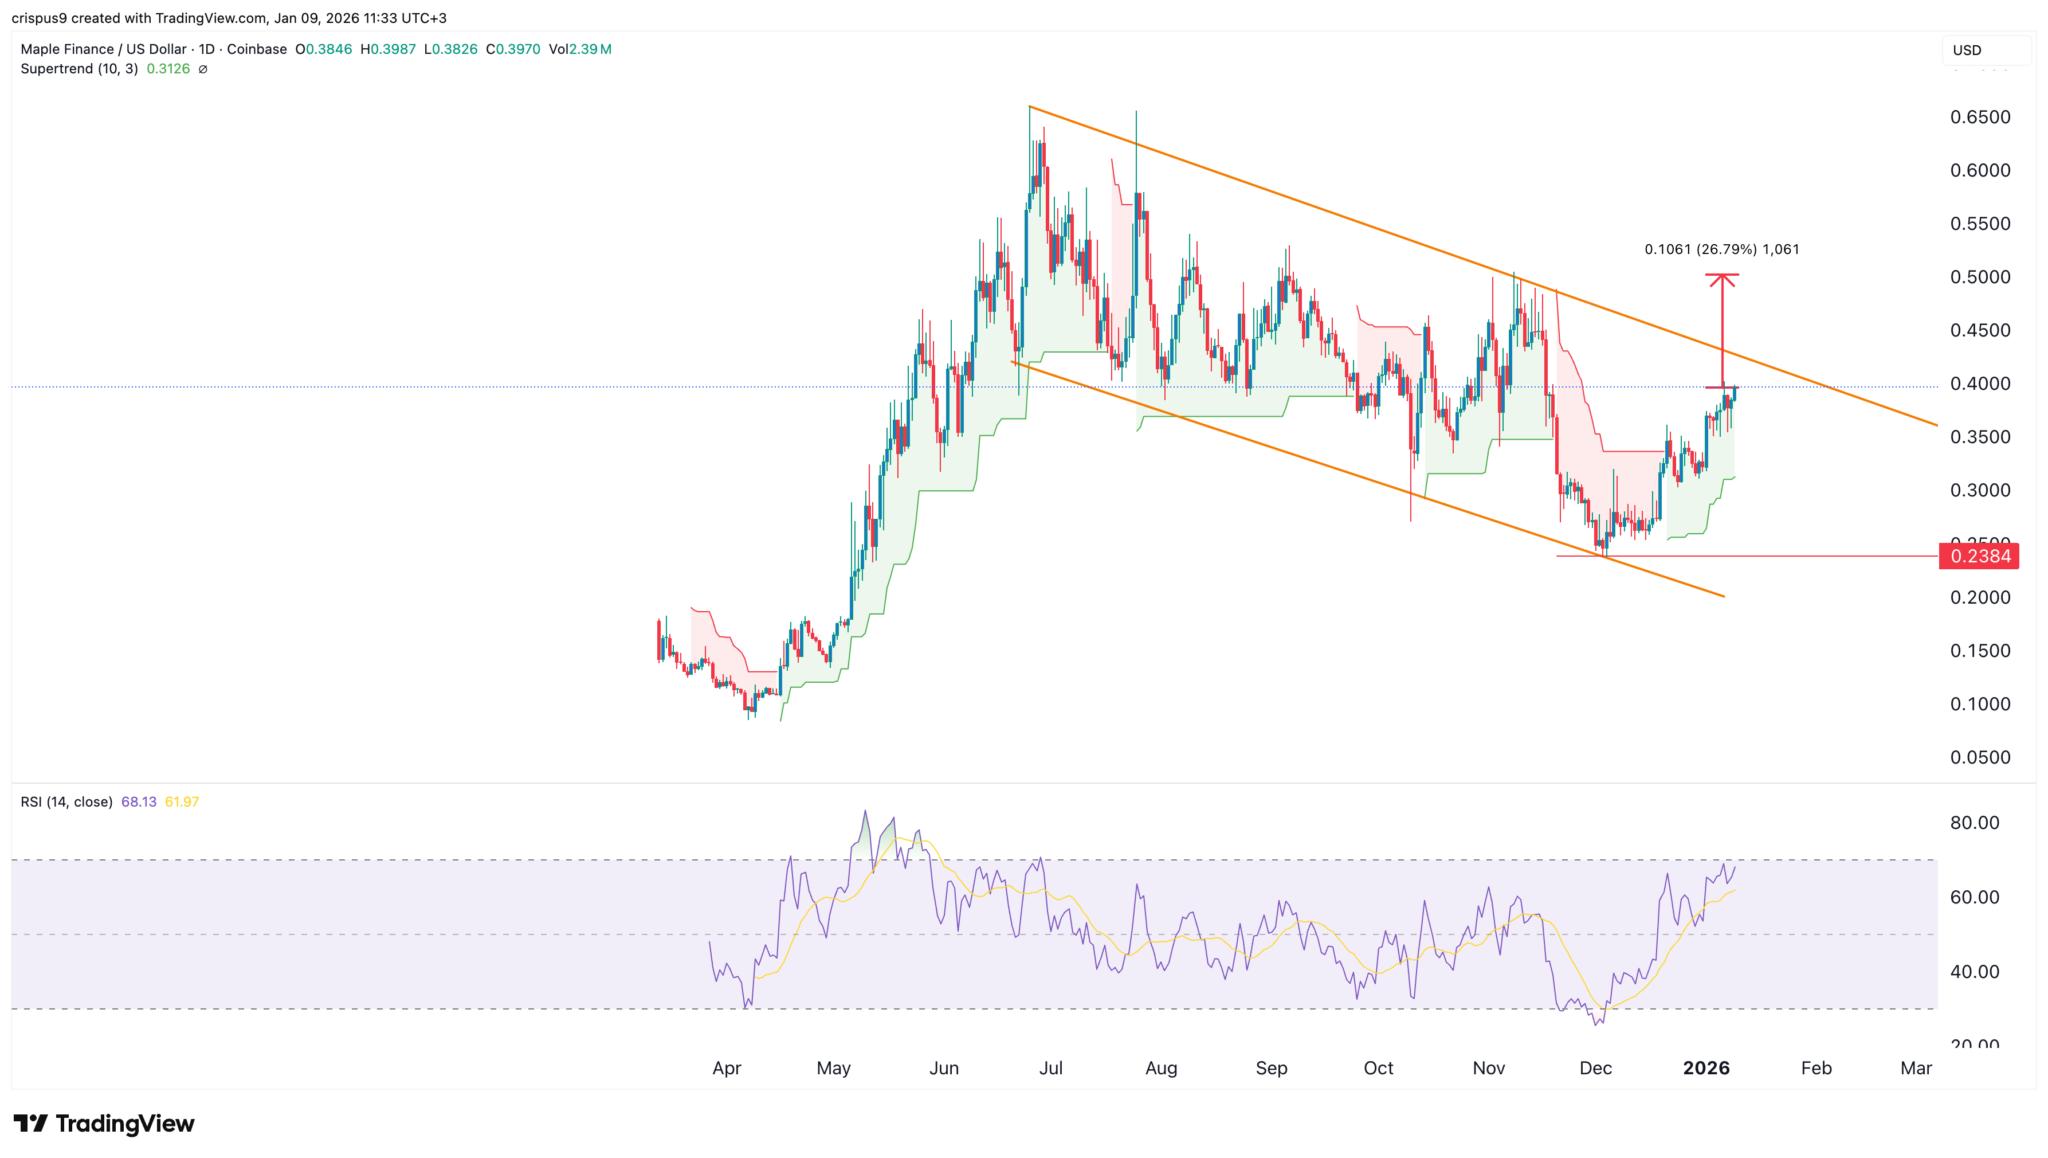The image size is (2048, 1158).
Task: Click the Coinbase exchange label
Action: point(259,48)
